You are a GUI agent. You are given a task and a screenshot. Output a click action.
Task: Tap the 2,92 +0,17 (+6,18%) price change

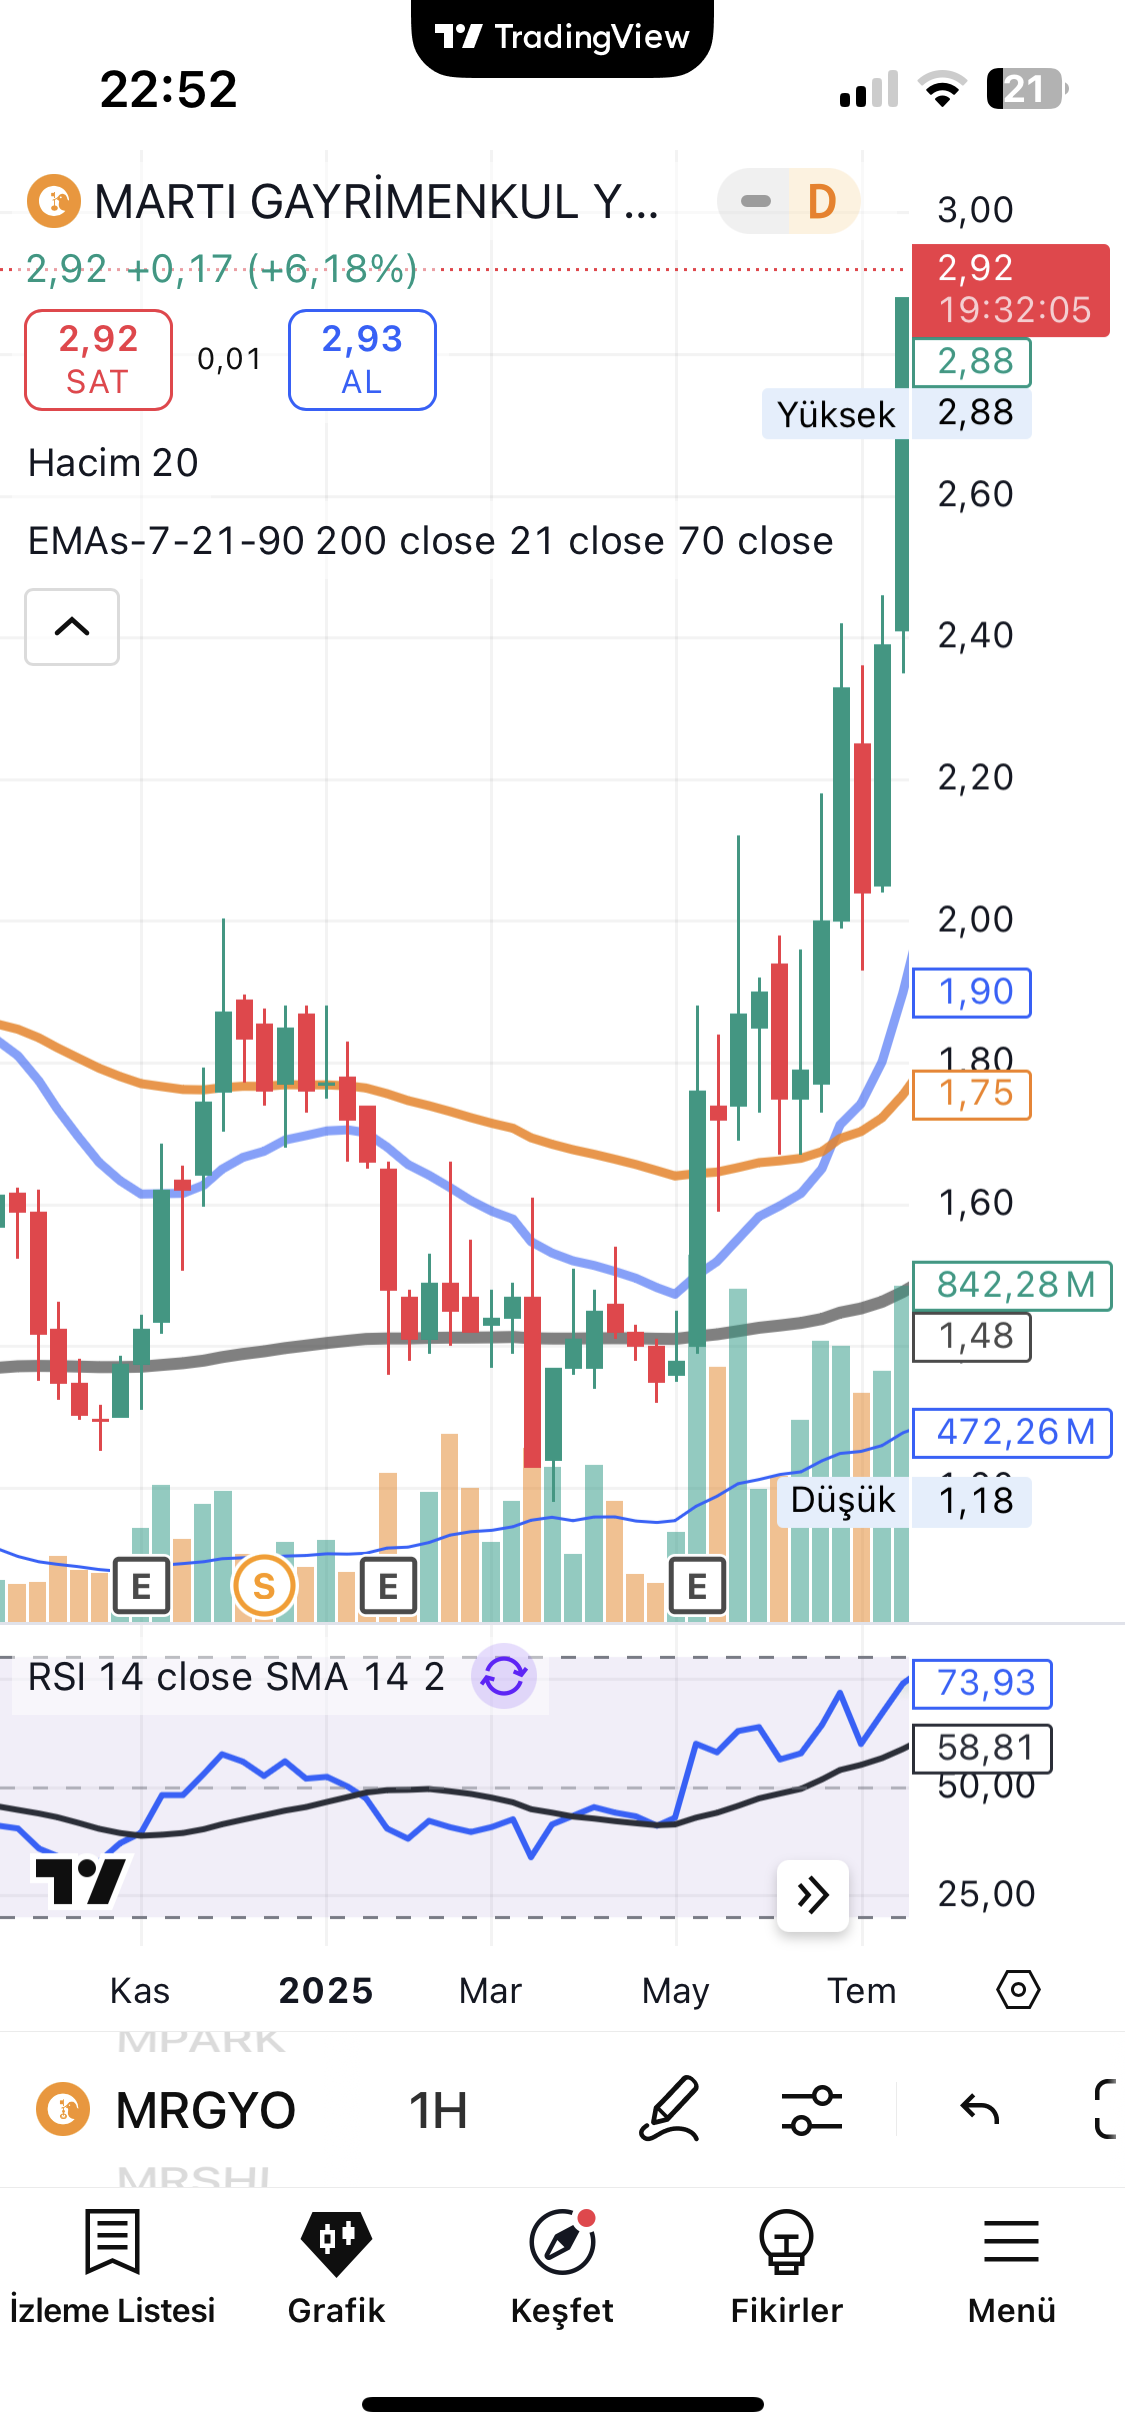click(x=221, y=269)
